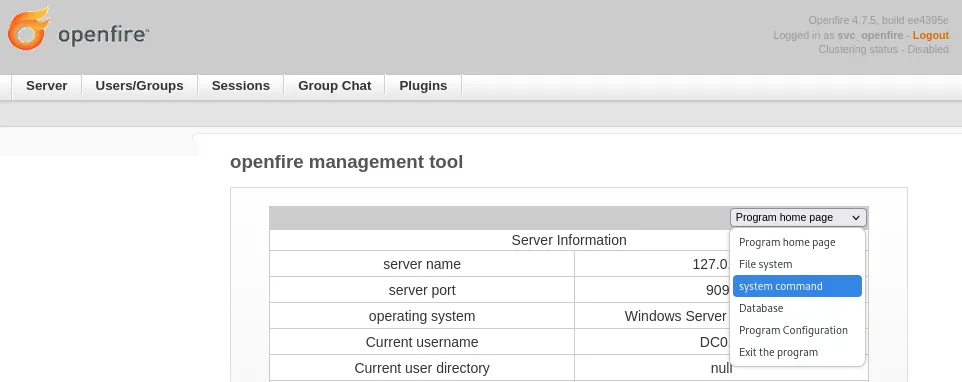
Task: Click the 127.0 server name value
Action: click(710, 264)
